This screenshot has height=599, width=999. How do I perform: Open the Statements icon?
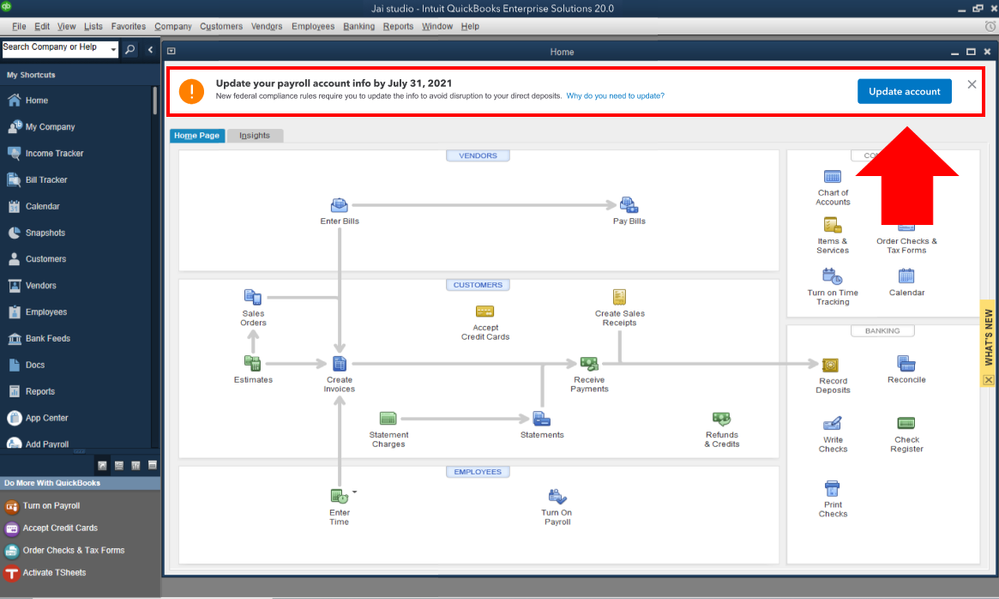pyautogui.click(x=542, y=419)
